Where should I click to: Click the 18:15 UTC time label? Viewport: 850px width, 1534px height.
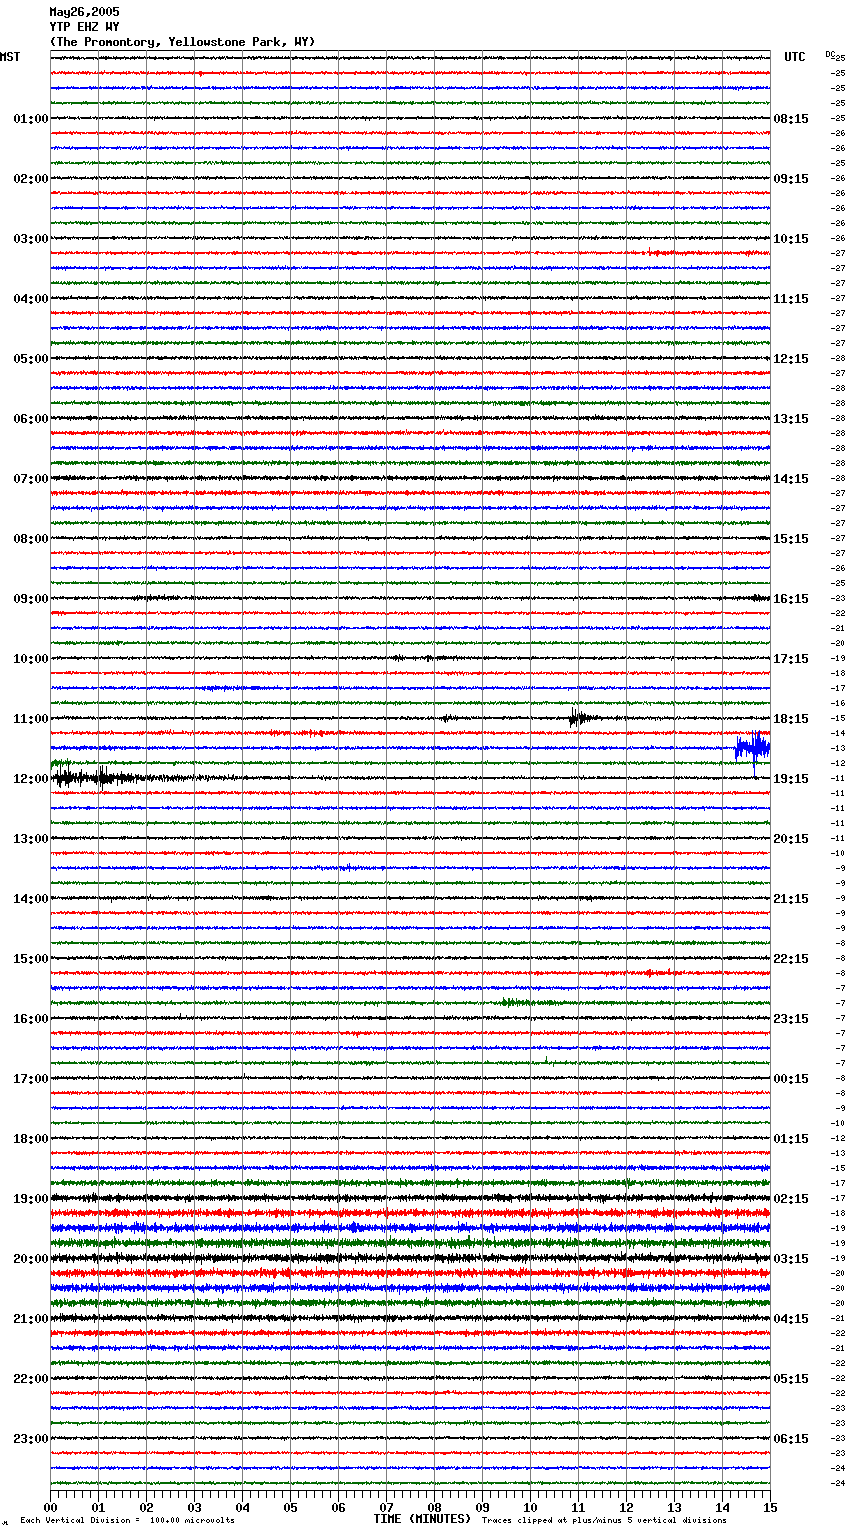point(791,719)
